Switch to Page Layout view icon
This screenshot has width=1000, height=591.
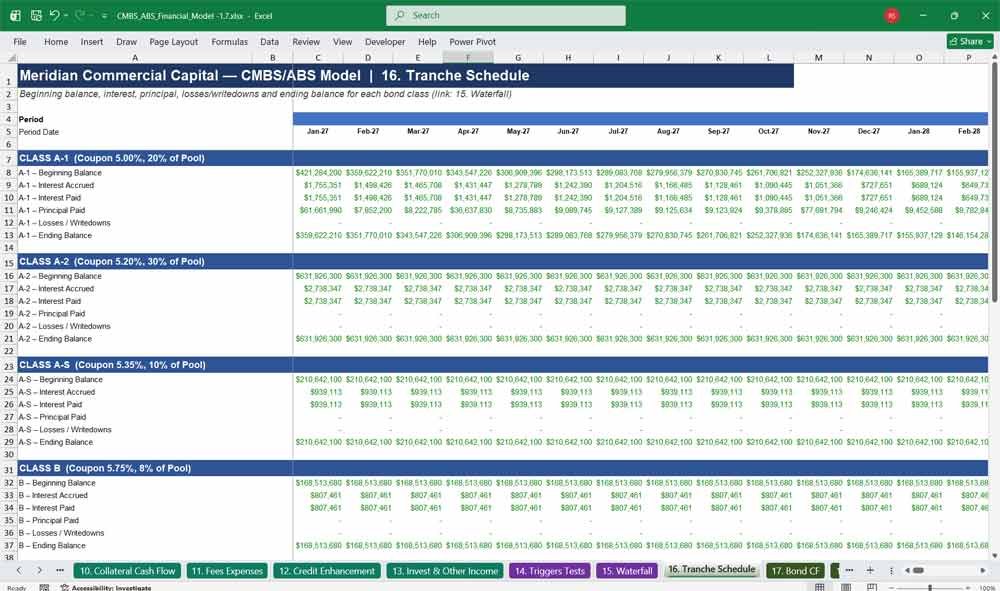[x=846, y=587]
